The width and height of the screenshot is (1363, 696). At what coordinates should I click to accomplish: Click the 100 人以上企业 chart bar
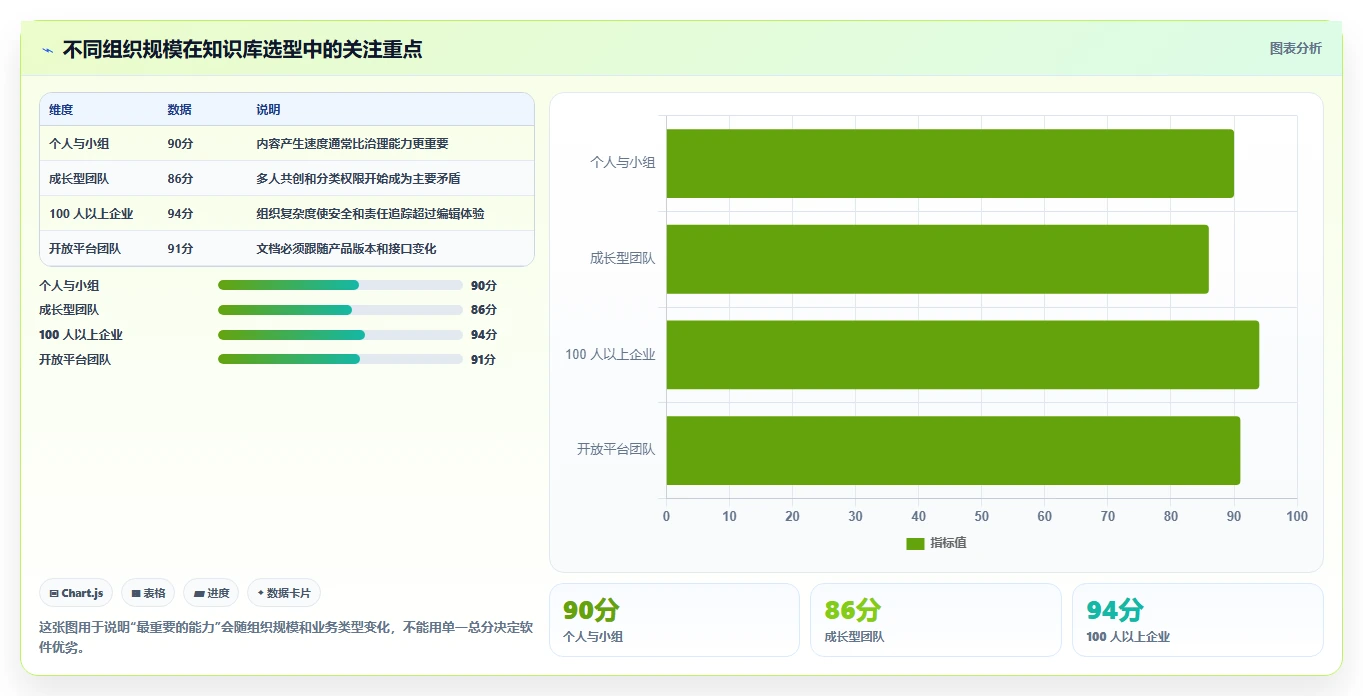(963, 355)
